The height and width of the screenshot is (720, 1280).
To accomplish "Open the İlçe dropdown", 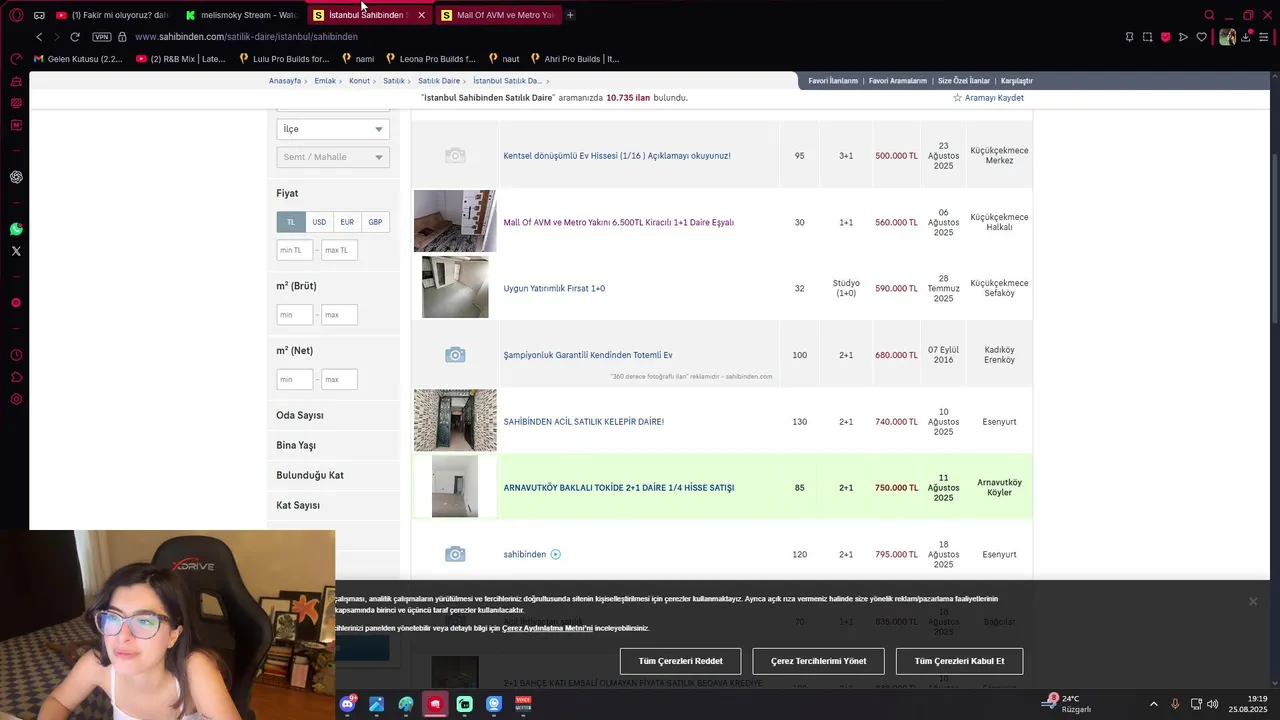I will pos(333,129).
